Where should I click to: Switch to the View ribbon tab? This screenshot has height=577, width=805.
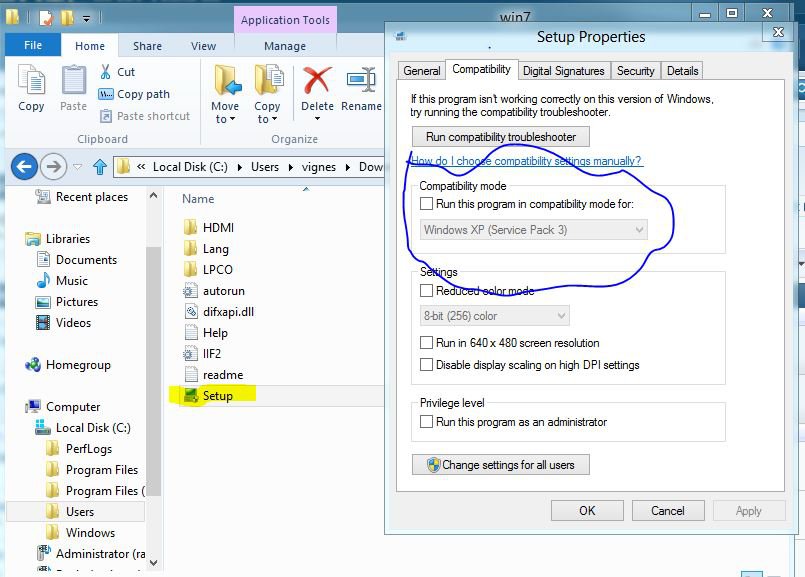point(203,46)
